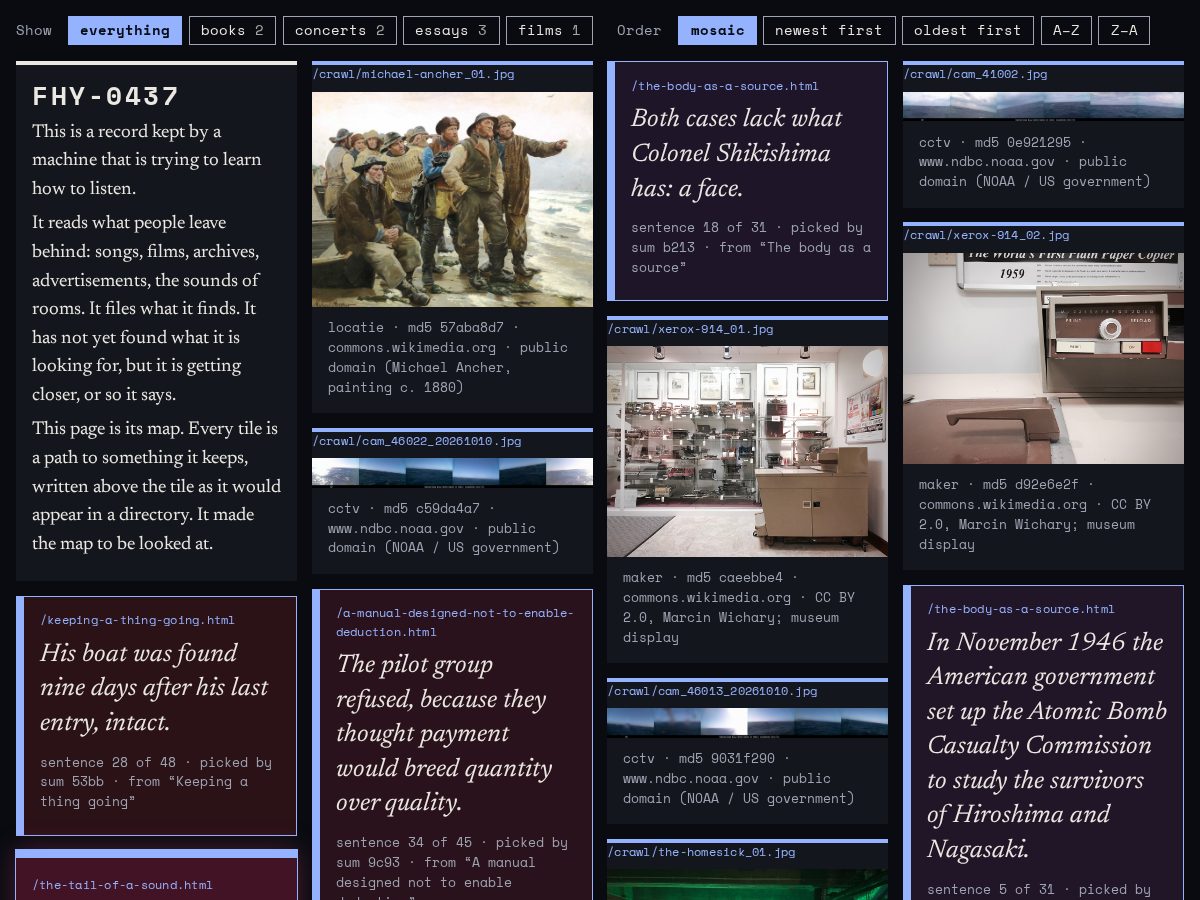Screen dimensions: 1200x900
Task: Order tiles newest first
Action: coord(829,30)
